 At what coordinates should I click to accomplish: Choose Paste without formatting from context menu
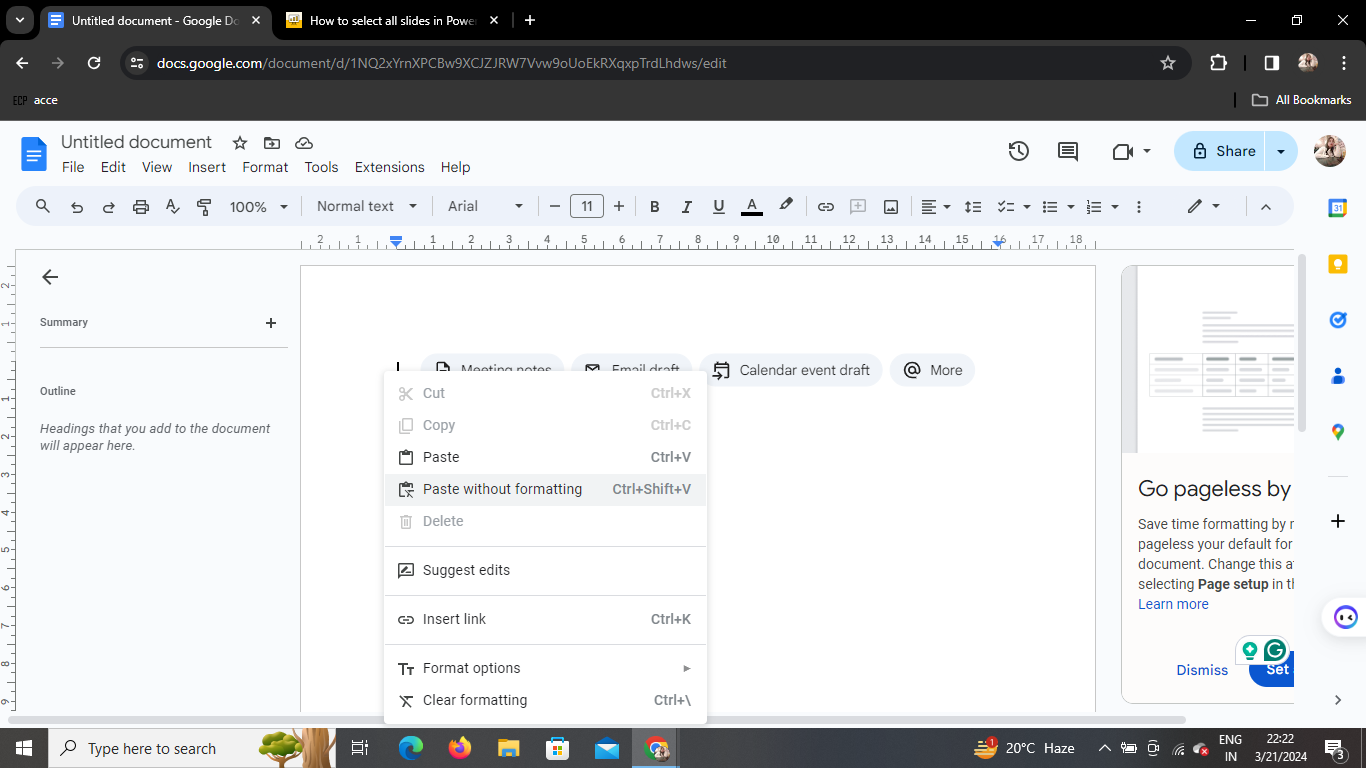502,489
